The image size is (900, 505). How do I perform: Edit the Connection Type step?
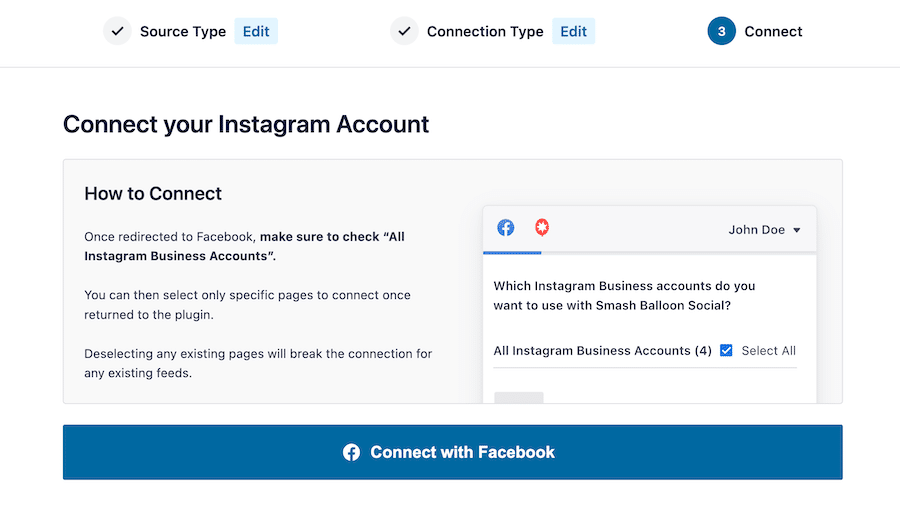(x=574, y=31)
